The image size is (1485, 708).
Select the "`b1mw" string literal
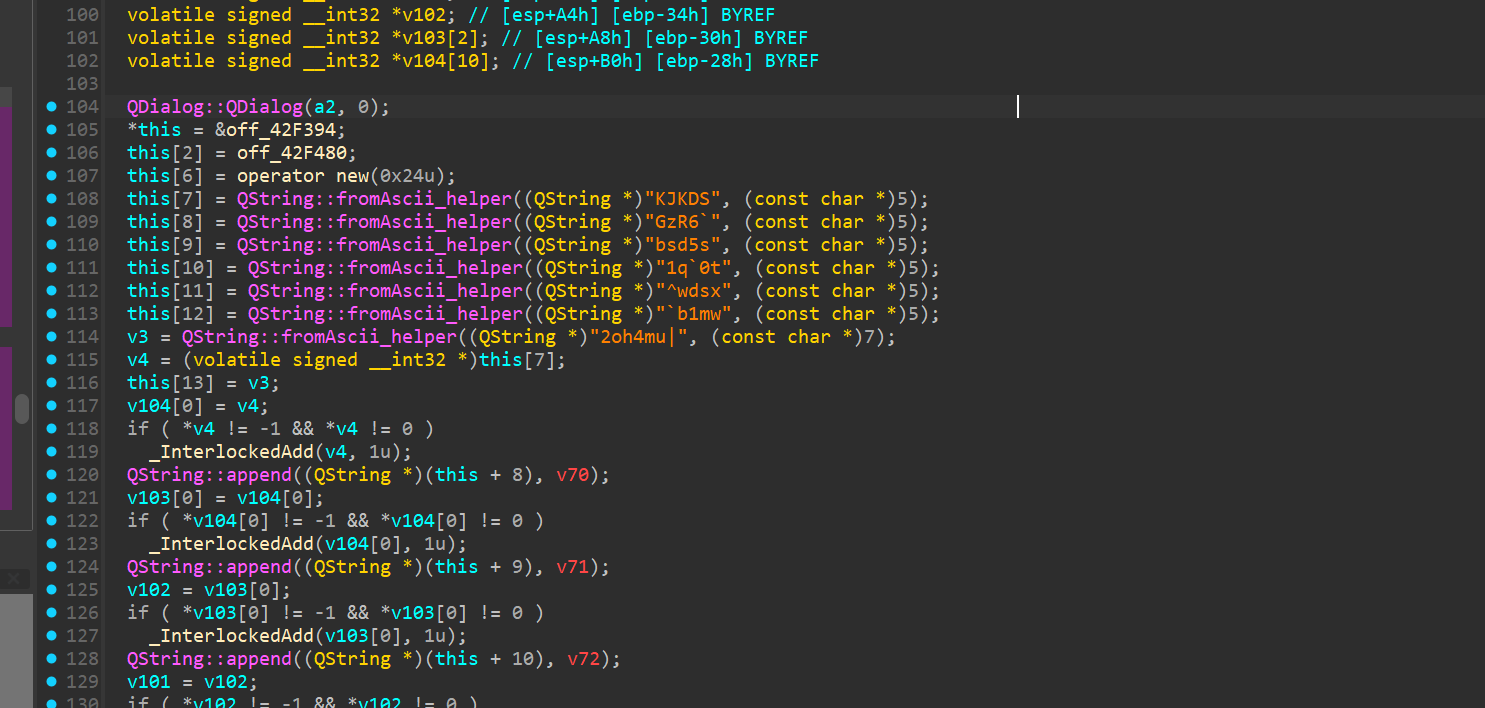tap(695, 314)
